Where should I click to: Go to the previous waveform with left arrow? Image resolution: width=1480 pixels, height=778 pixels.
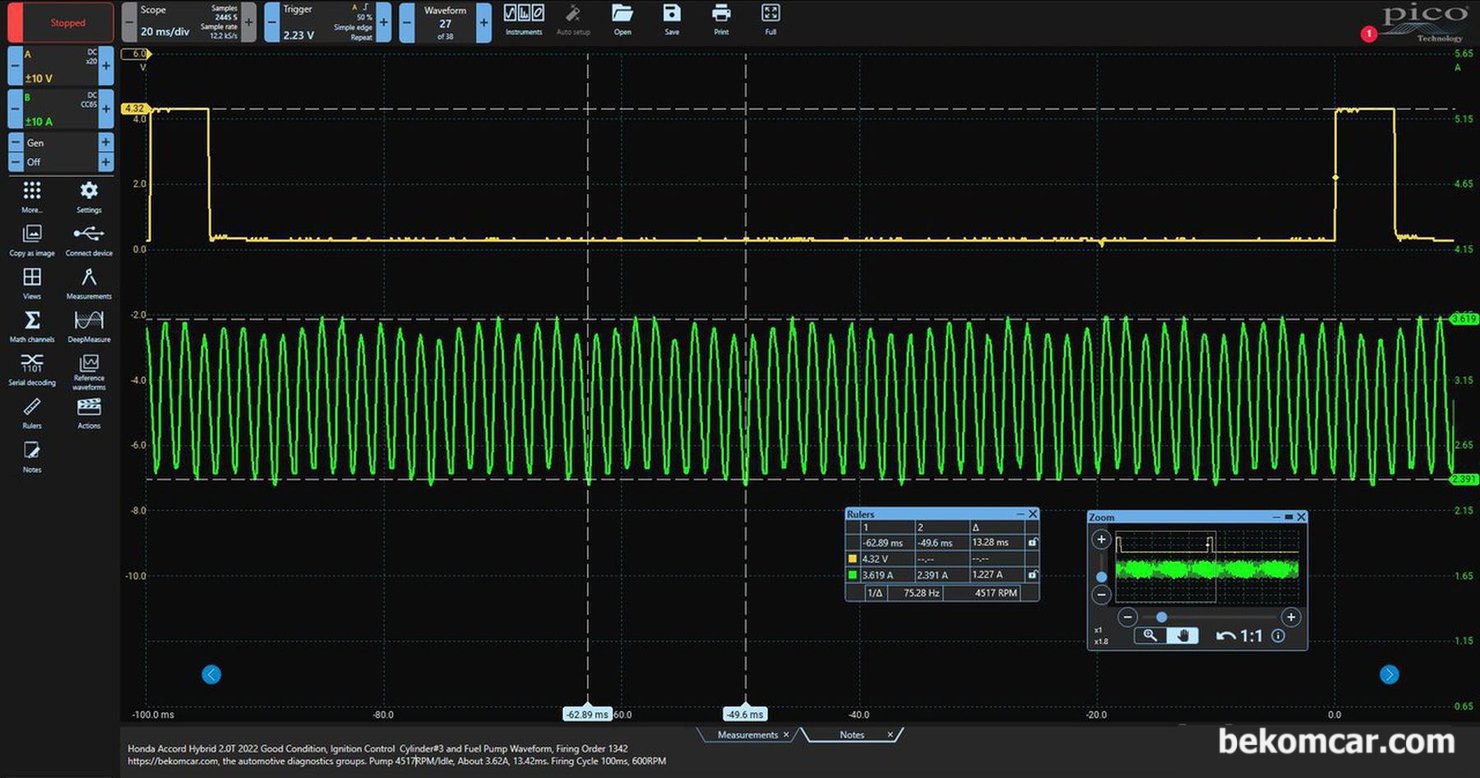211,674
